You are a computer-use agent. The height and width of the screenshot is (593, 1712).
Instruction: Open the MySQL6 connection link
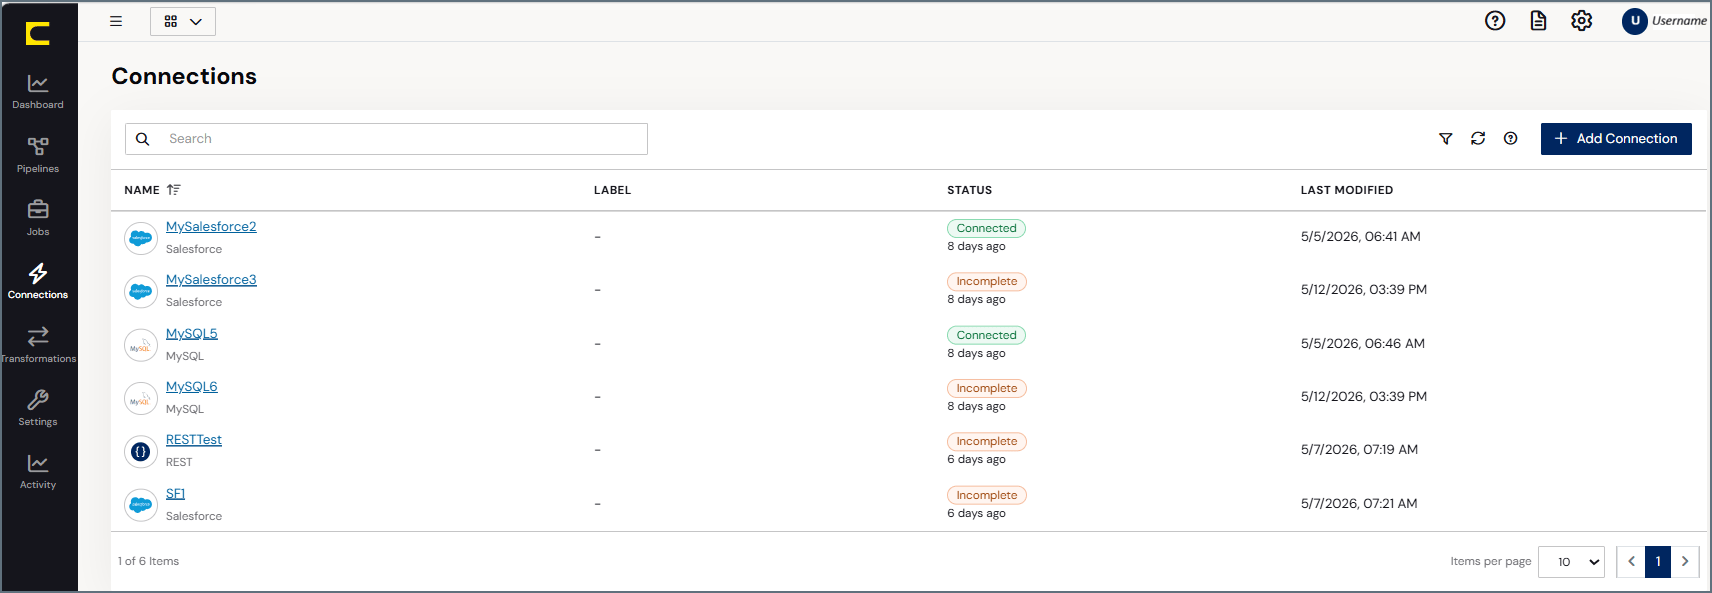[x=192, y=387]
